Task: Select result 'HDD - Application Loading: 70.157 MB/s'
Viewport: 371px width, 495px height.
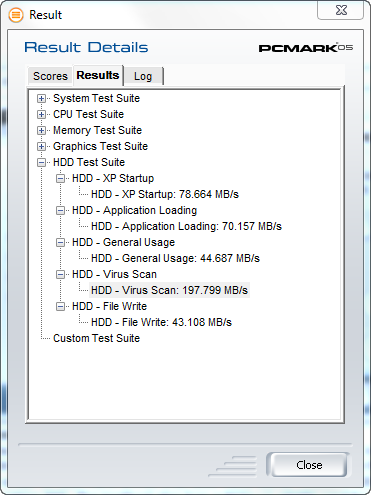Action: 186,226
